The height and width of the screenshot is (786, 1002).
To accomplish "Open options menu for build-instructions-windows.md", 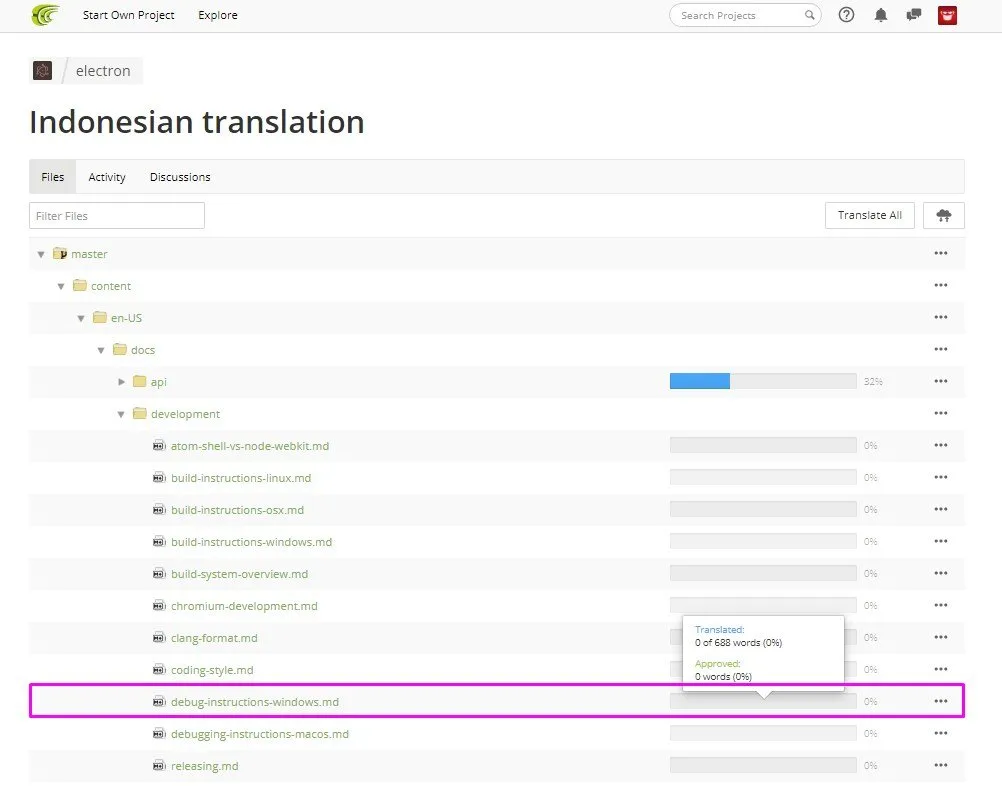I will pos(941,541).
